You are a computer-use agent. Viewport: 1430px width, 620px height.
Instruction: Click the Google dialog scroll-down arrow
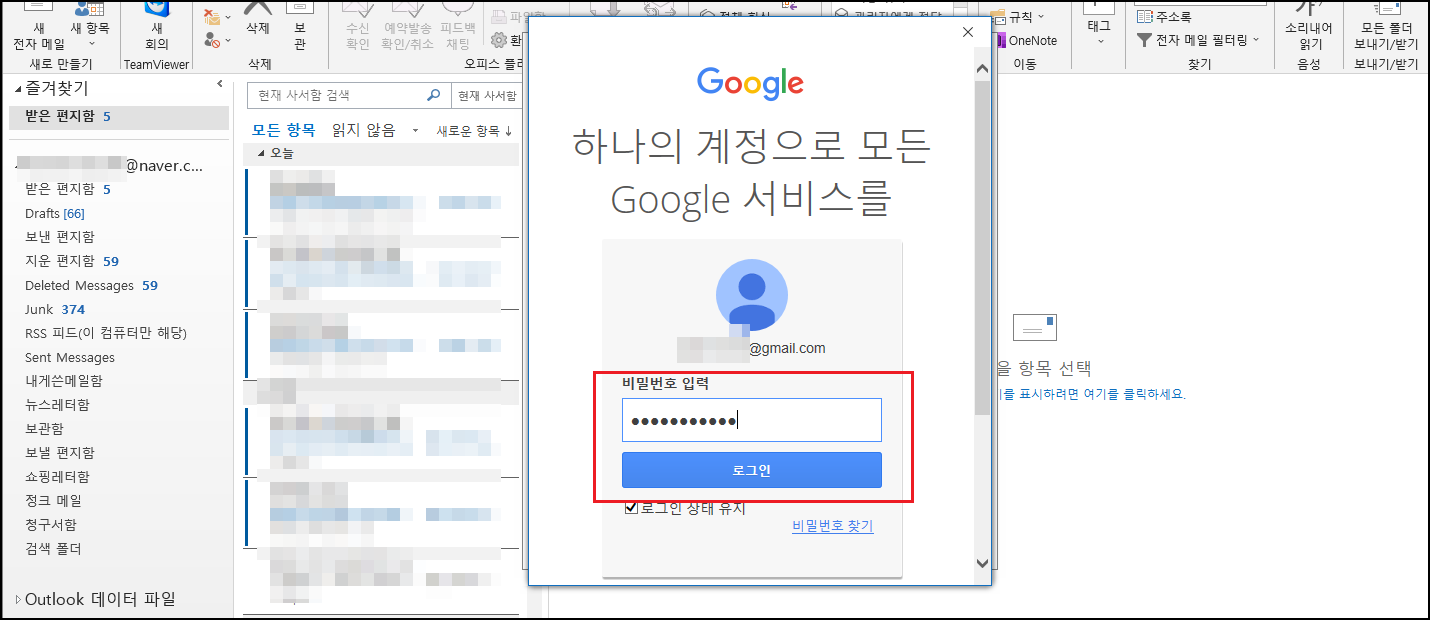[982, 563]
